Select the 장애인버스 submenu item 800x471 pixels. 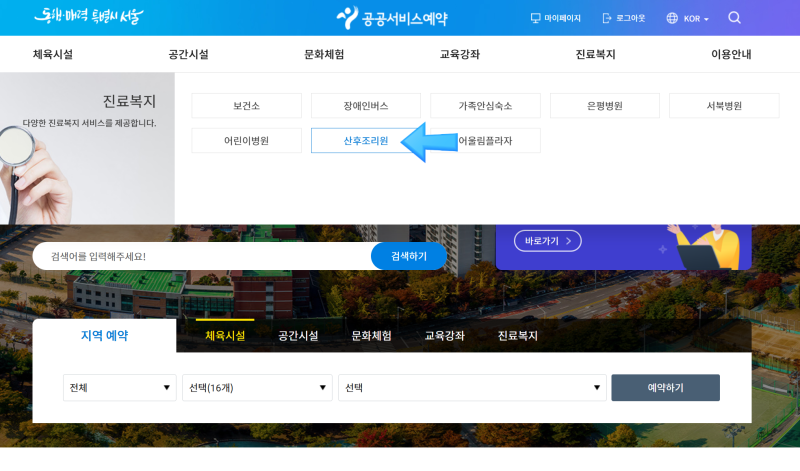pos(366,106)
